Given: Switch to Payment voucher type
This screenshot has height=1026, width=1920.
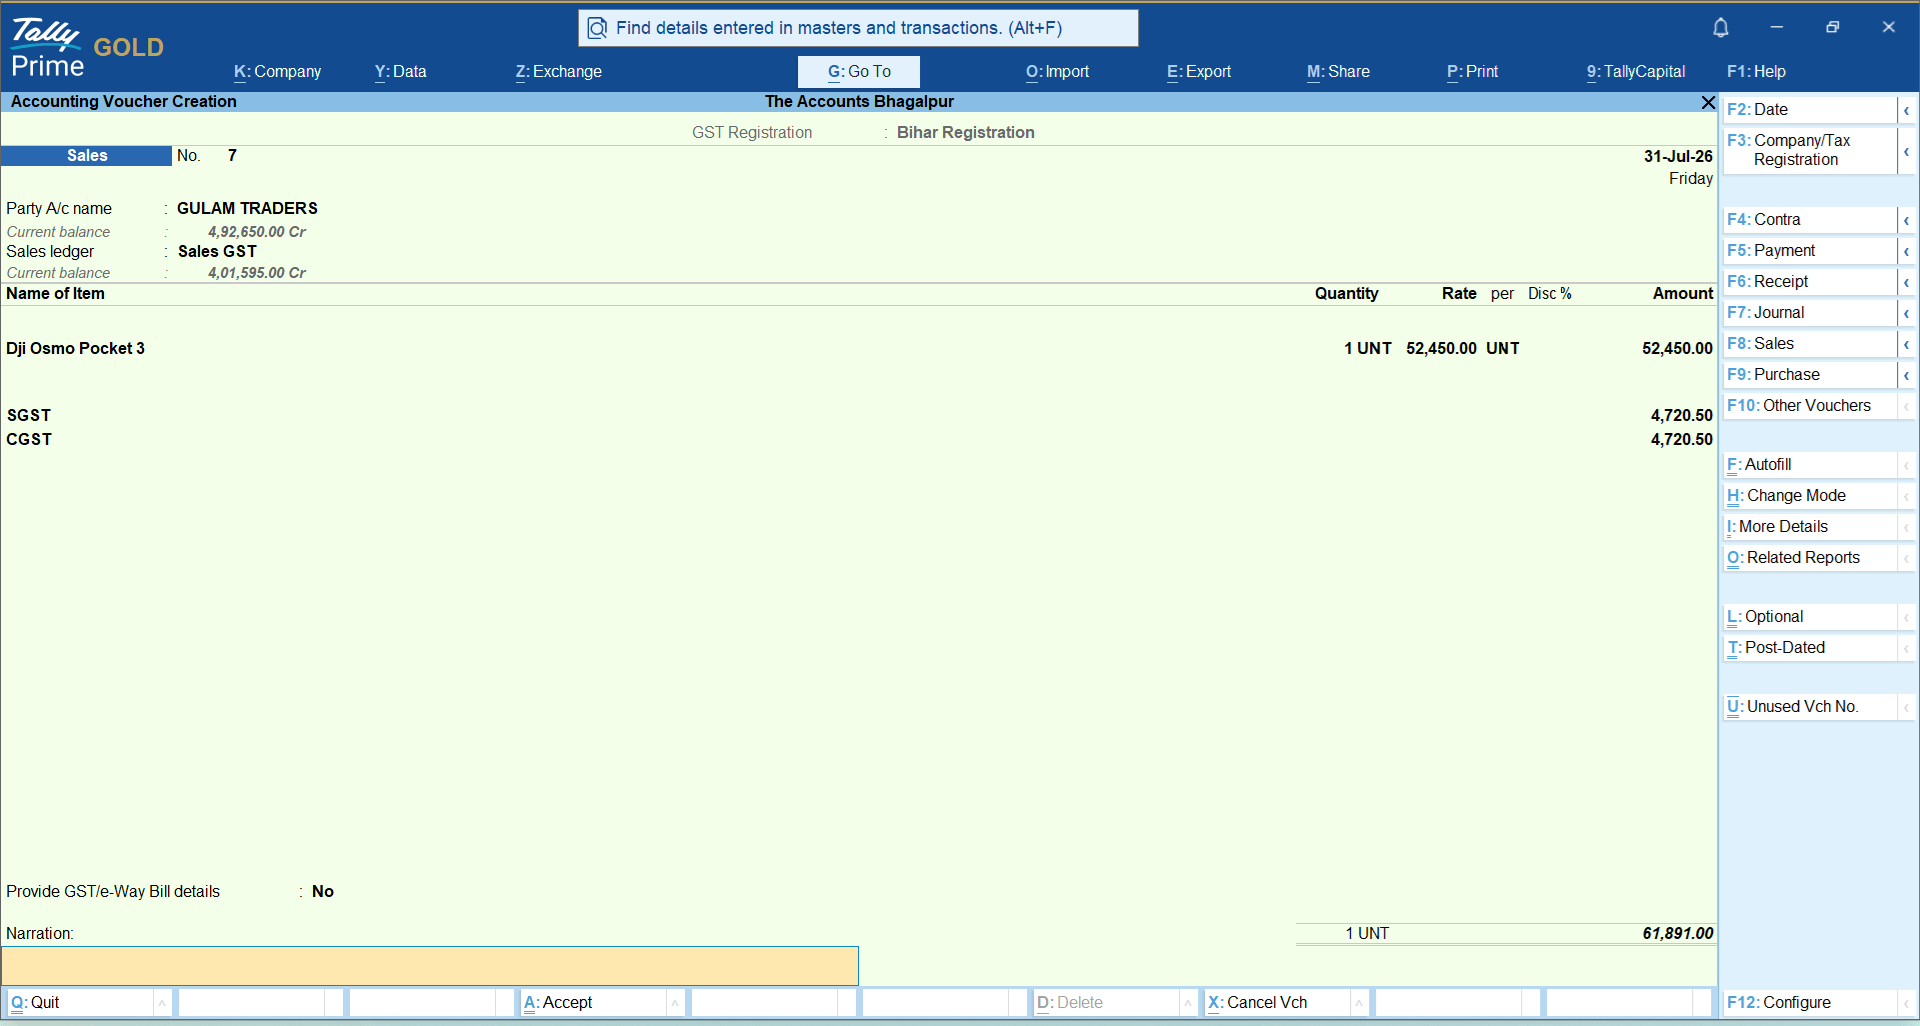Looking at the screenshot, I should pos(1810,251).
